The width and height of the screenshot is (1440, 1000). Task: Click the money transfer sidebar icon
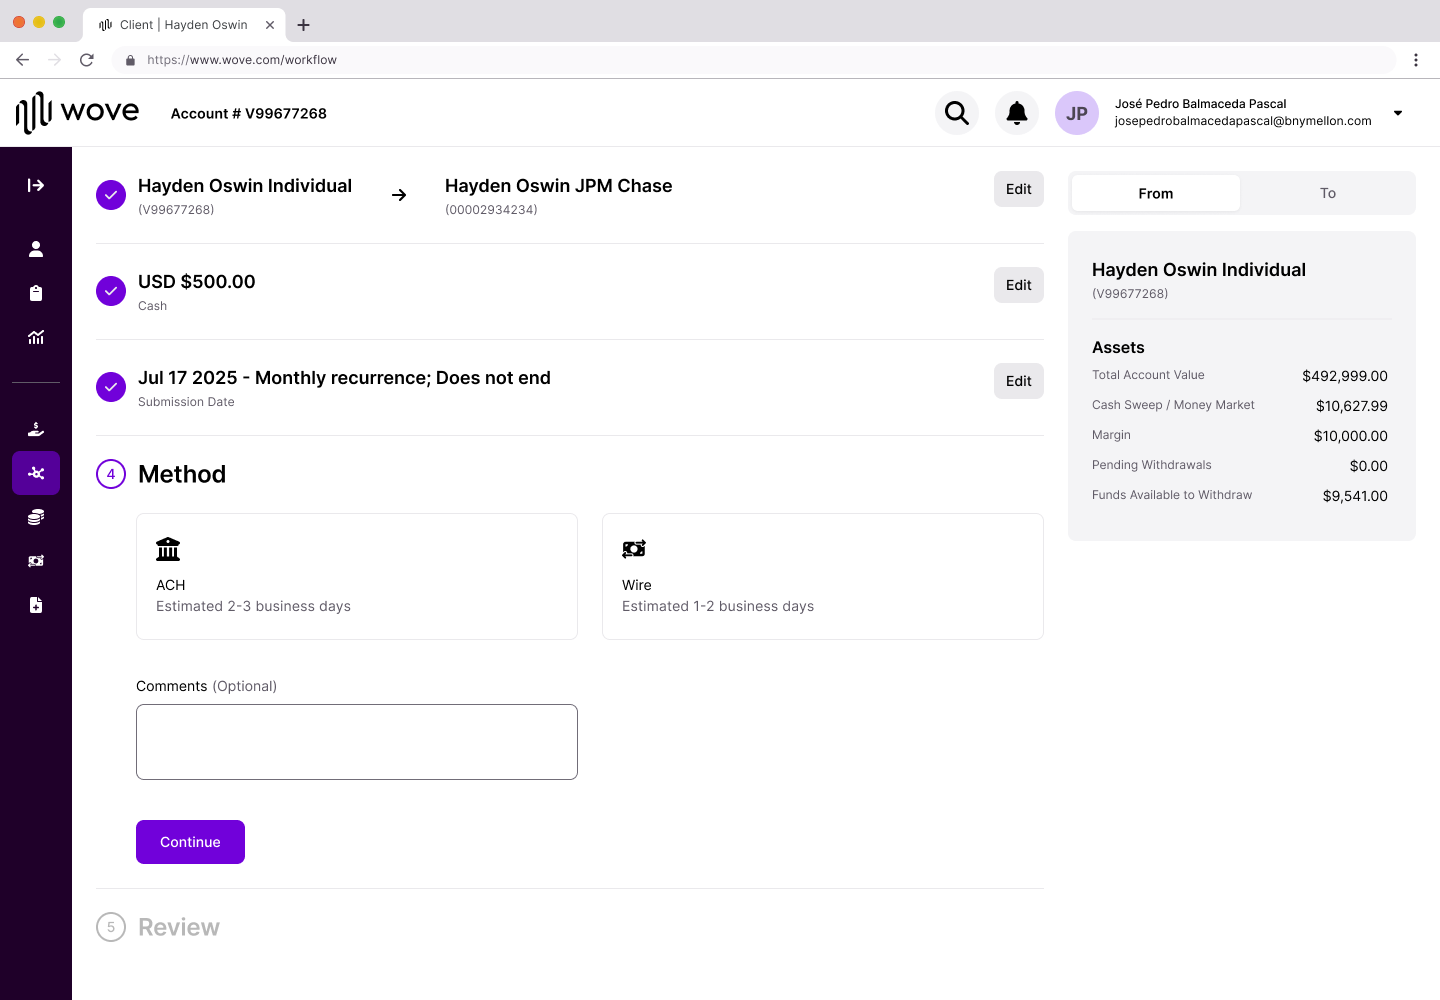coord(36,561)
